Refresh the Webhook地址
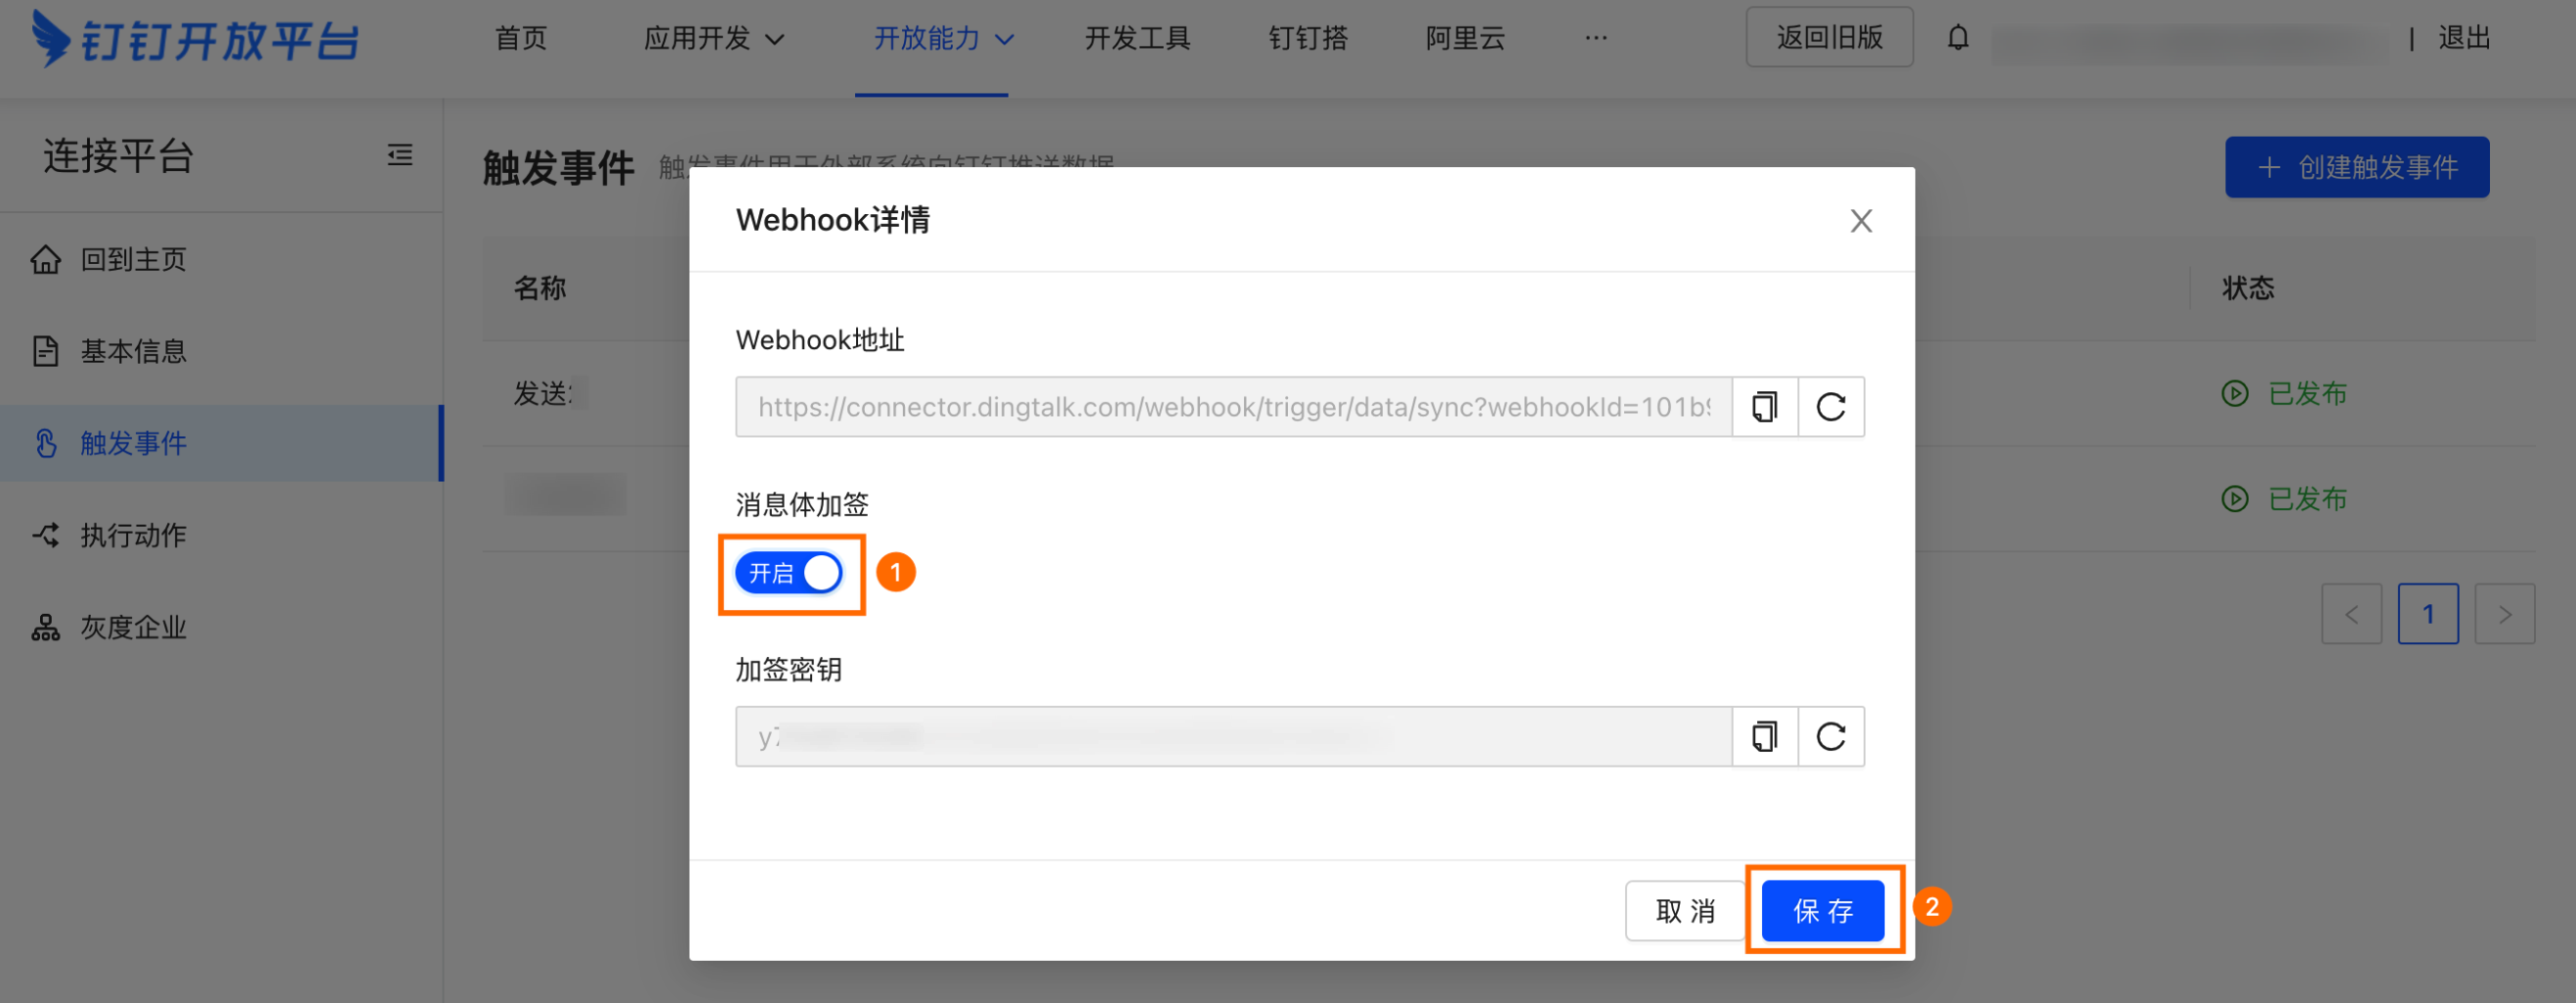 [x=1830, y=406]
